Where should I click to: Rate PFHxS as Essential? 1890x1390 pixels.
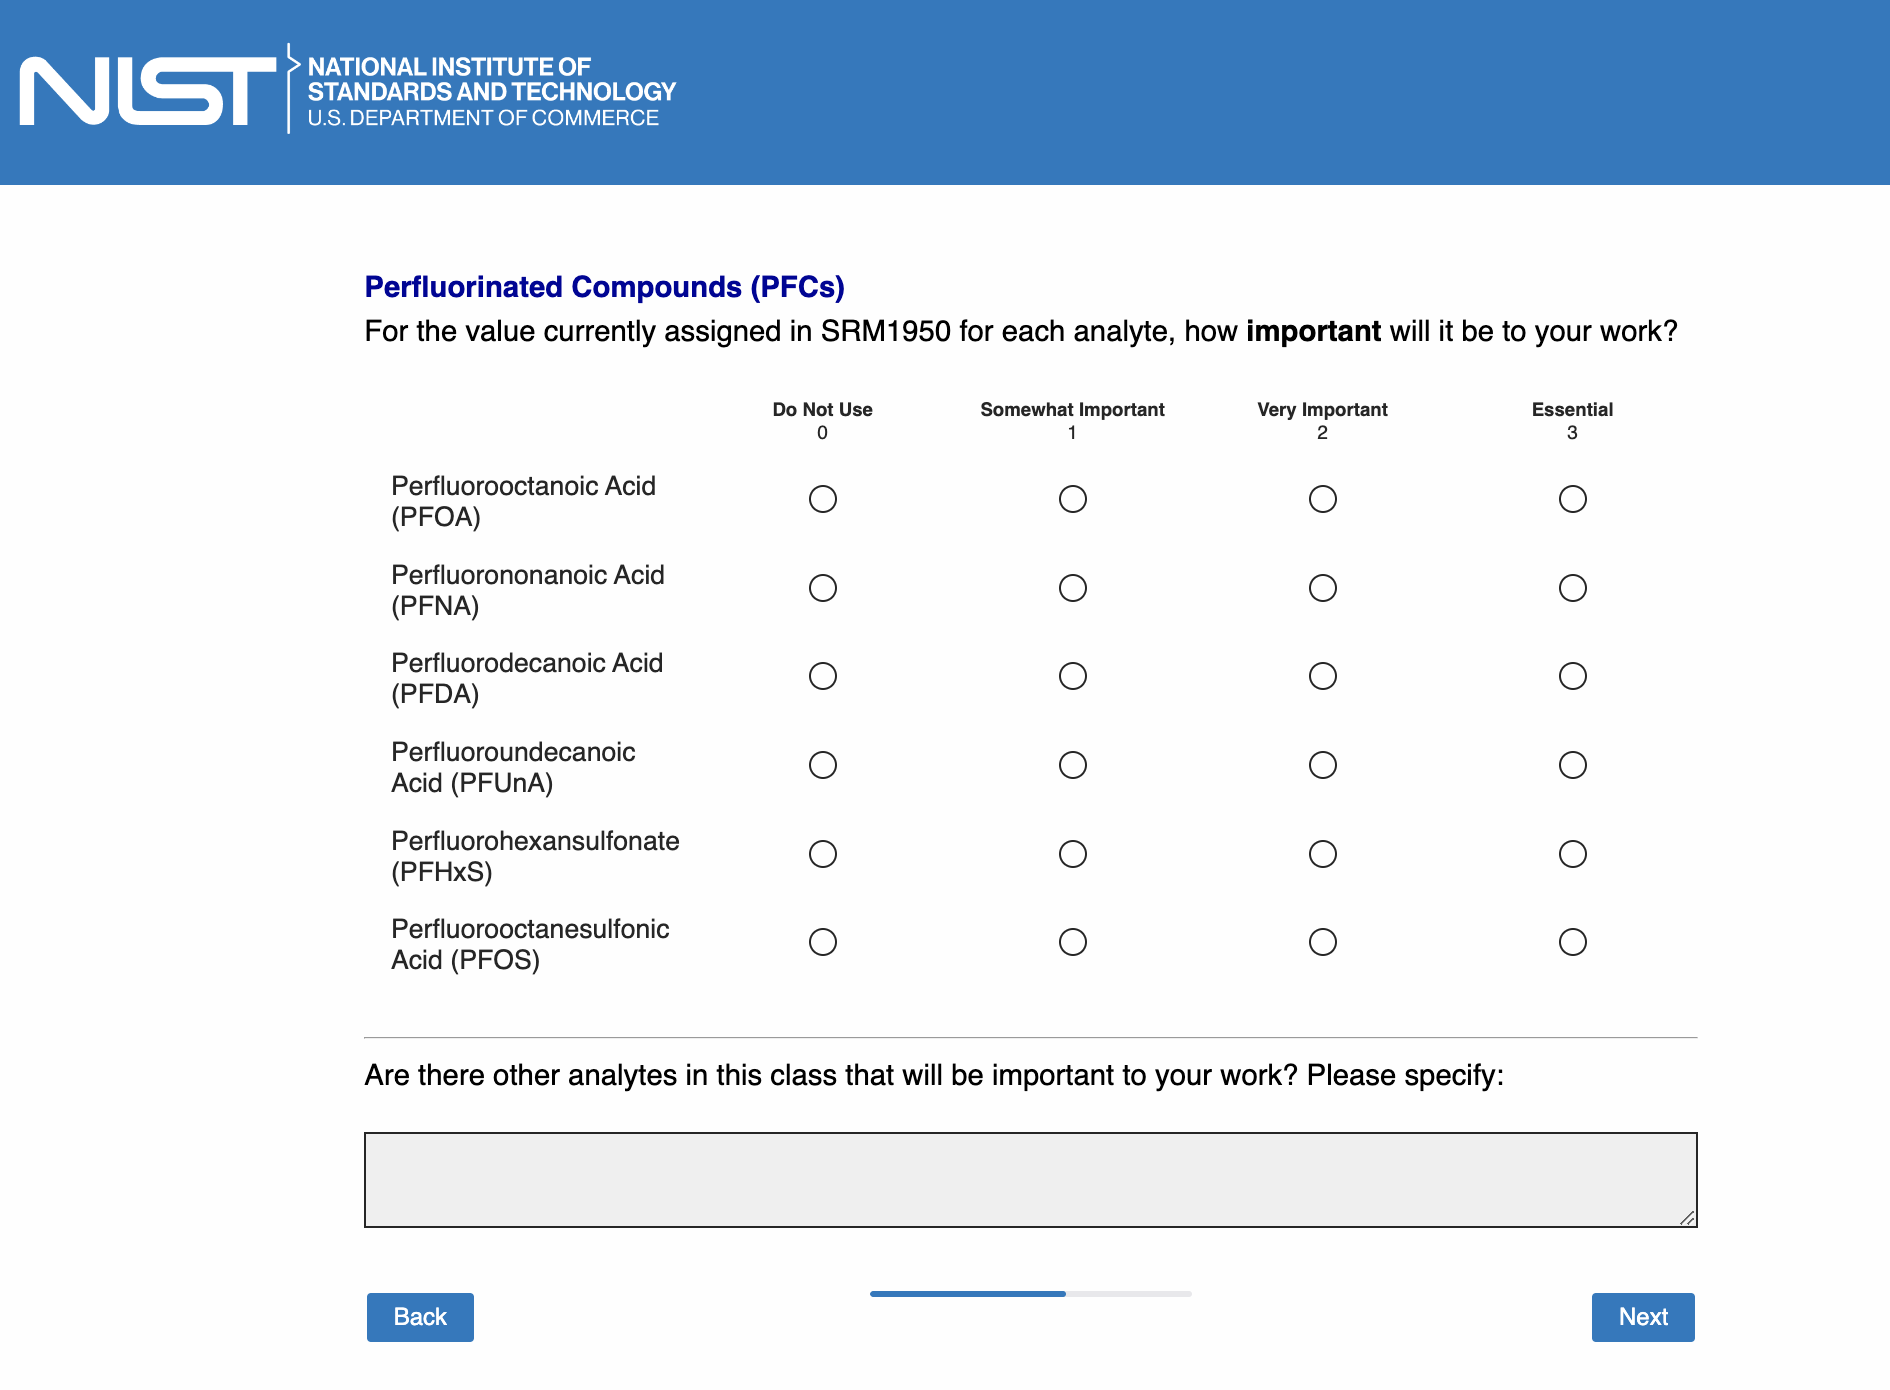tap(1572, 854)
